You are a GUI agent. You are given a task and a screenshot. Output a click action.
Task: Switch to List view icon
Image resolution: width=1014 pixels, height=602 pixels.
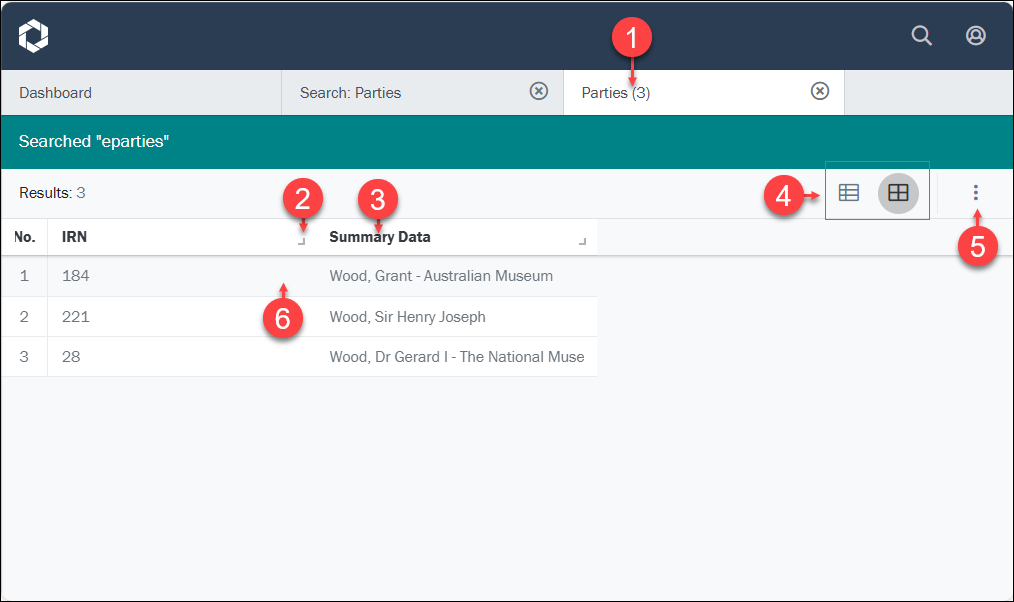coord(849,193)
